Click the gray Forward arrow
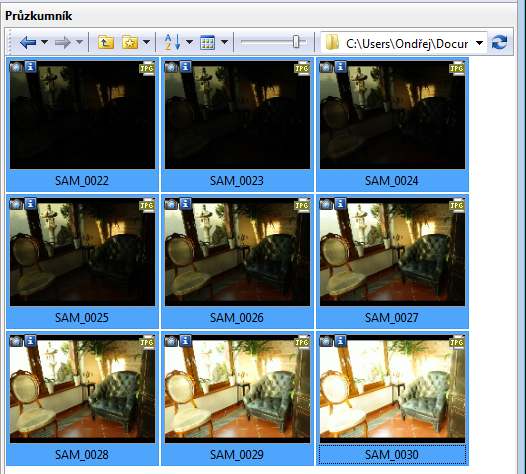526x474 pixels. (63, 42)
